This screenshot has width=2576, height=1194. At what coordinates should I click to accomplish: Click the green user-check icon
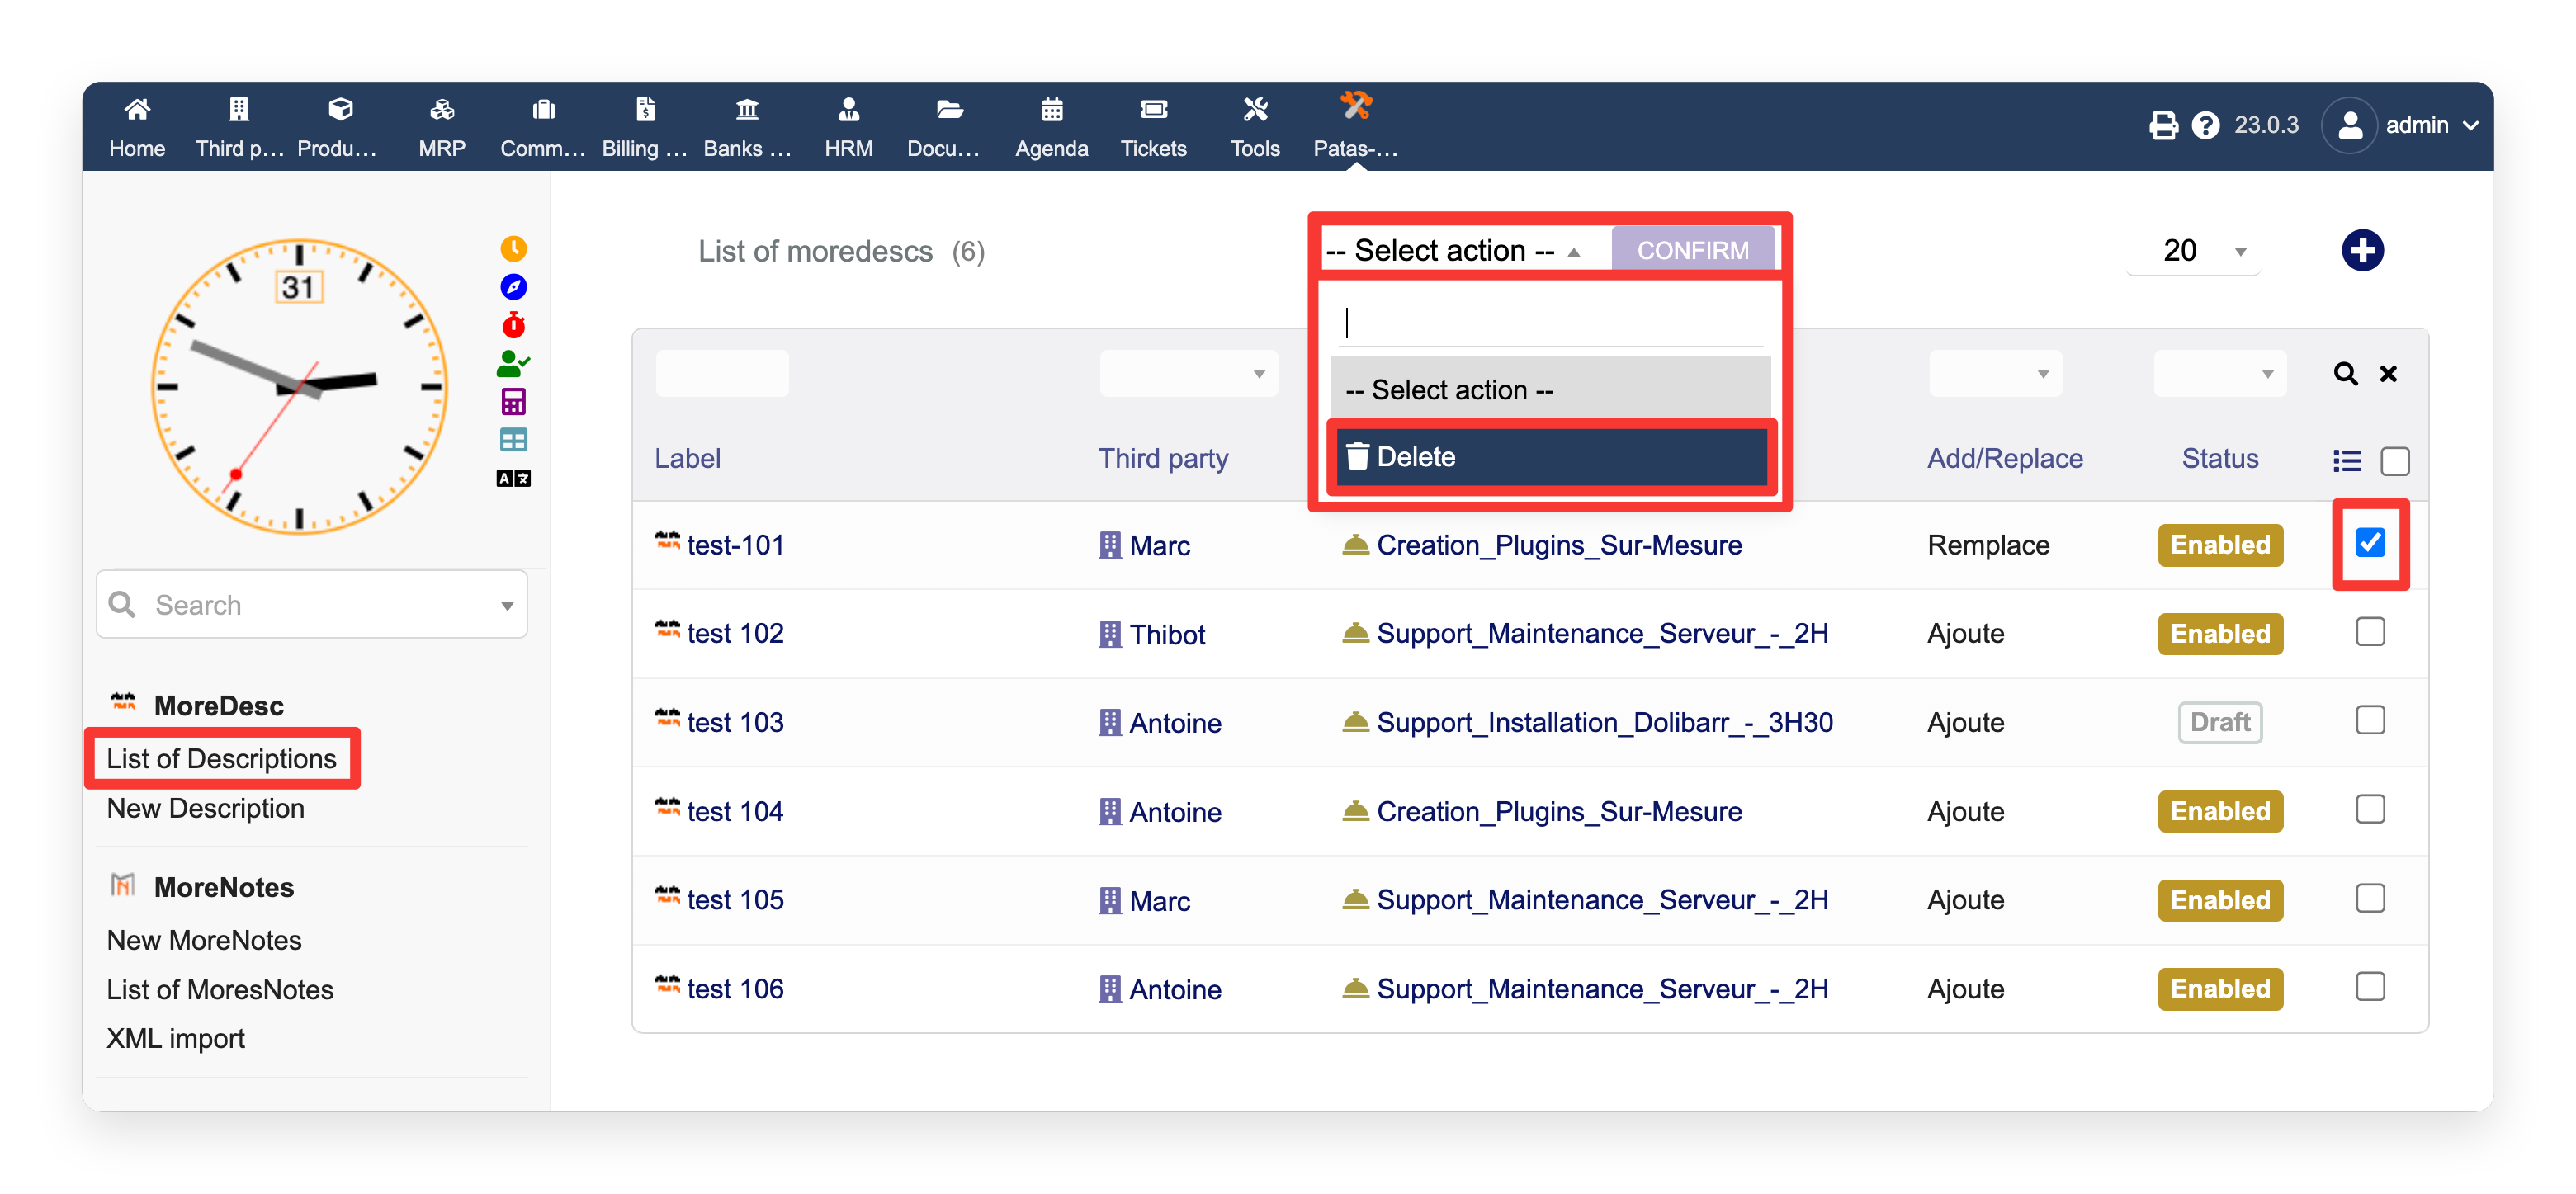tap(513, 363)
